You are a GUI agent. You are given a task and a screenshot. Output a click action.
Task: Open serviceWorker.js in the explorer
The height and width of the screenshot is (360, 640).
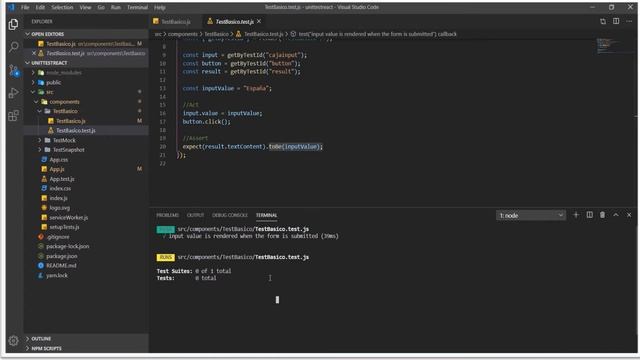(x=86, y=218)
